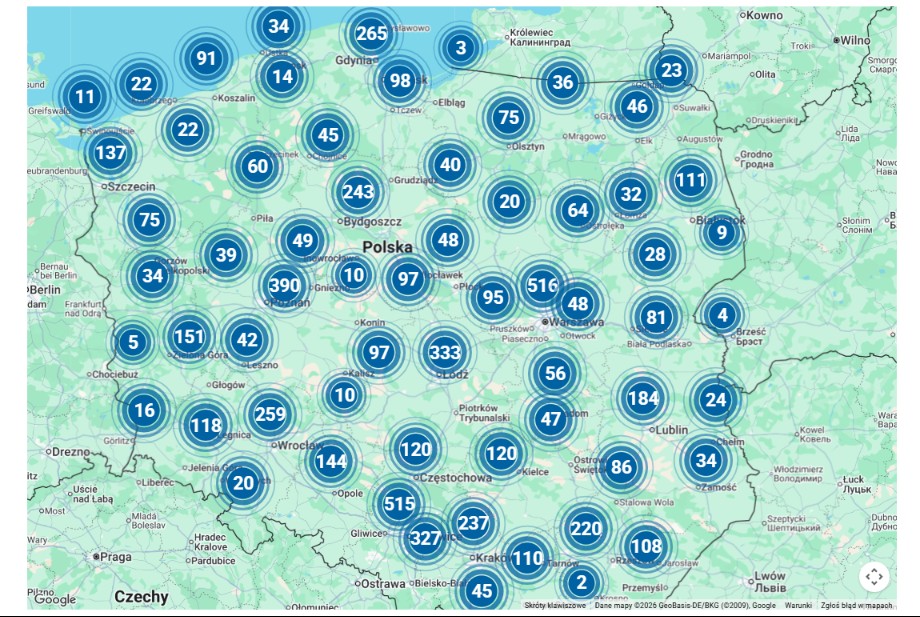Viewport: 920px width, 617px height.
Task: Click the Ostrawa city label
Action: click(383, 584)
